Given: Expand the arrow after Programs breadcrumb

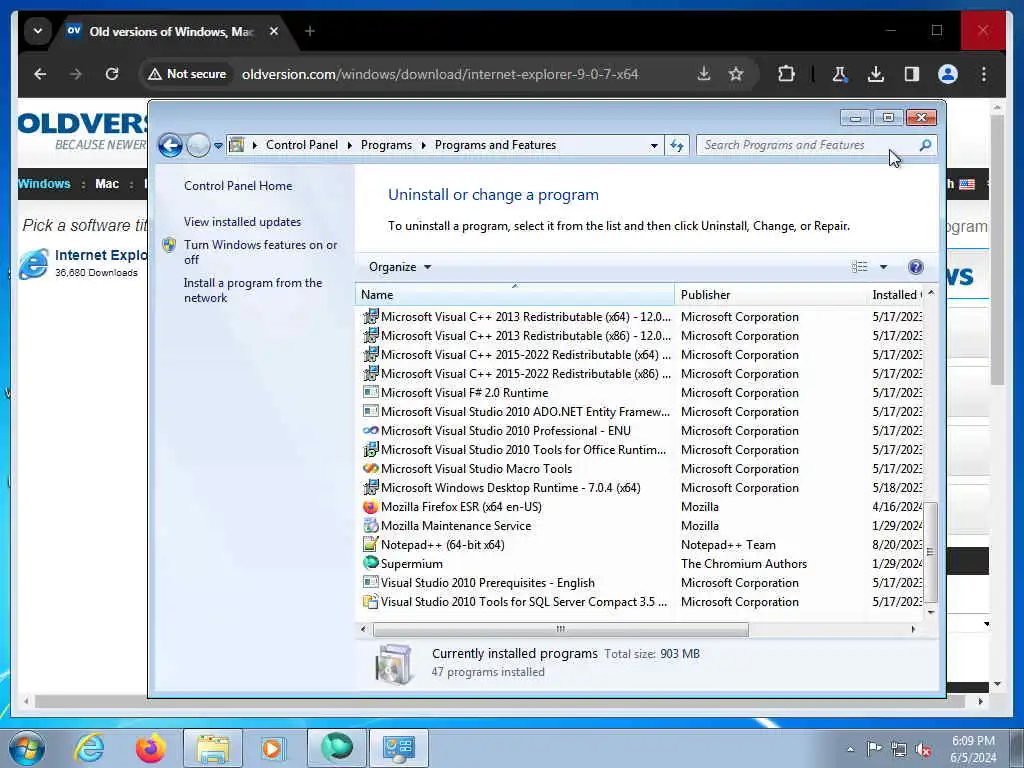Looking at the screenshot, I should coord(423,146).
